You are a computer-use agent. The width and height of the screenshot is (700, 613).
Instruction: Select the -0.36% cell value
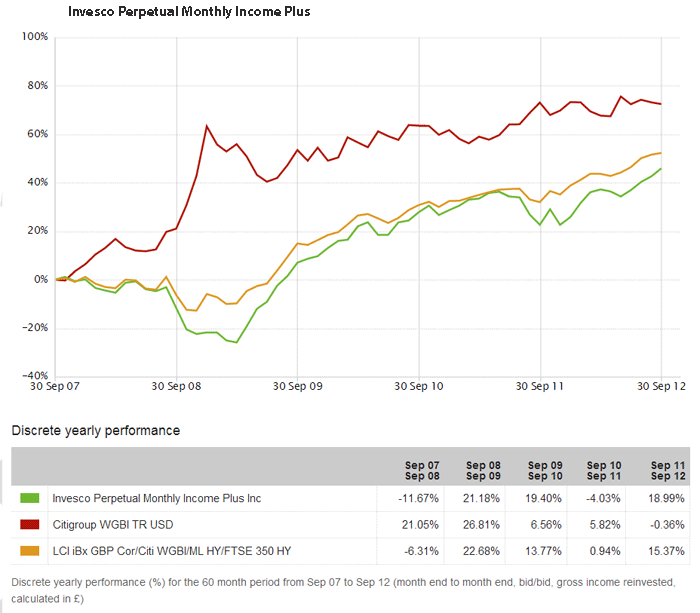coord(667,525)
